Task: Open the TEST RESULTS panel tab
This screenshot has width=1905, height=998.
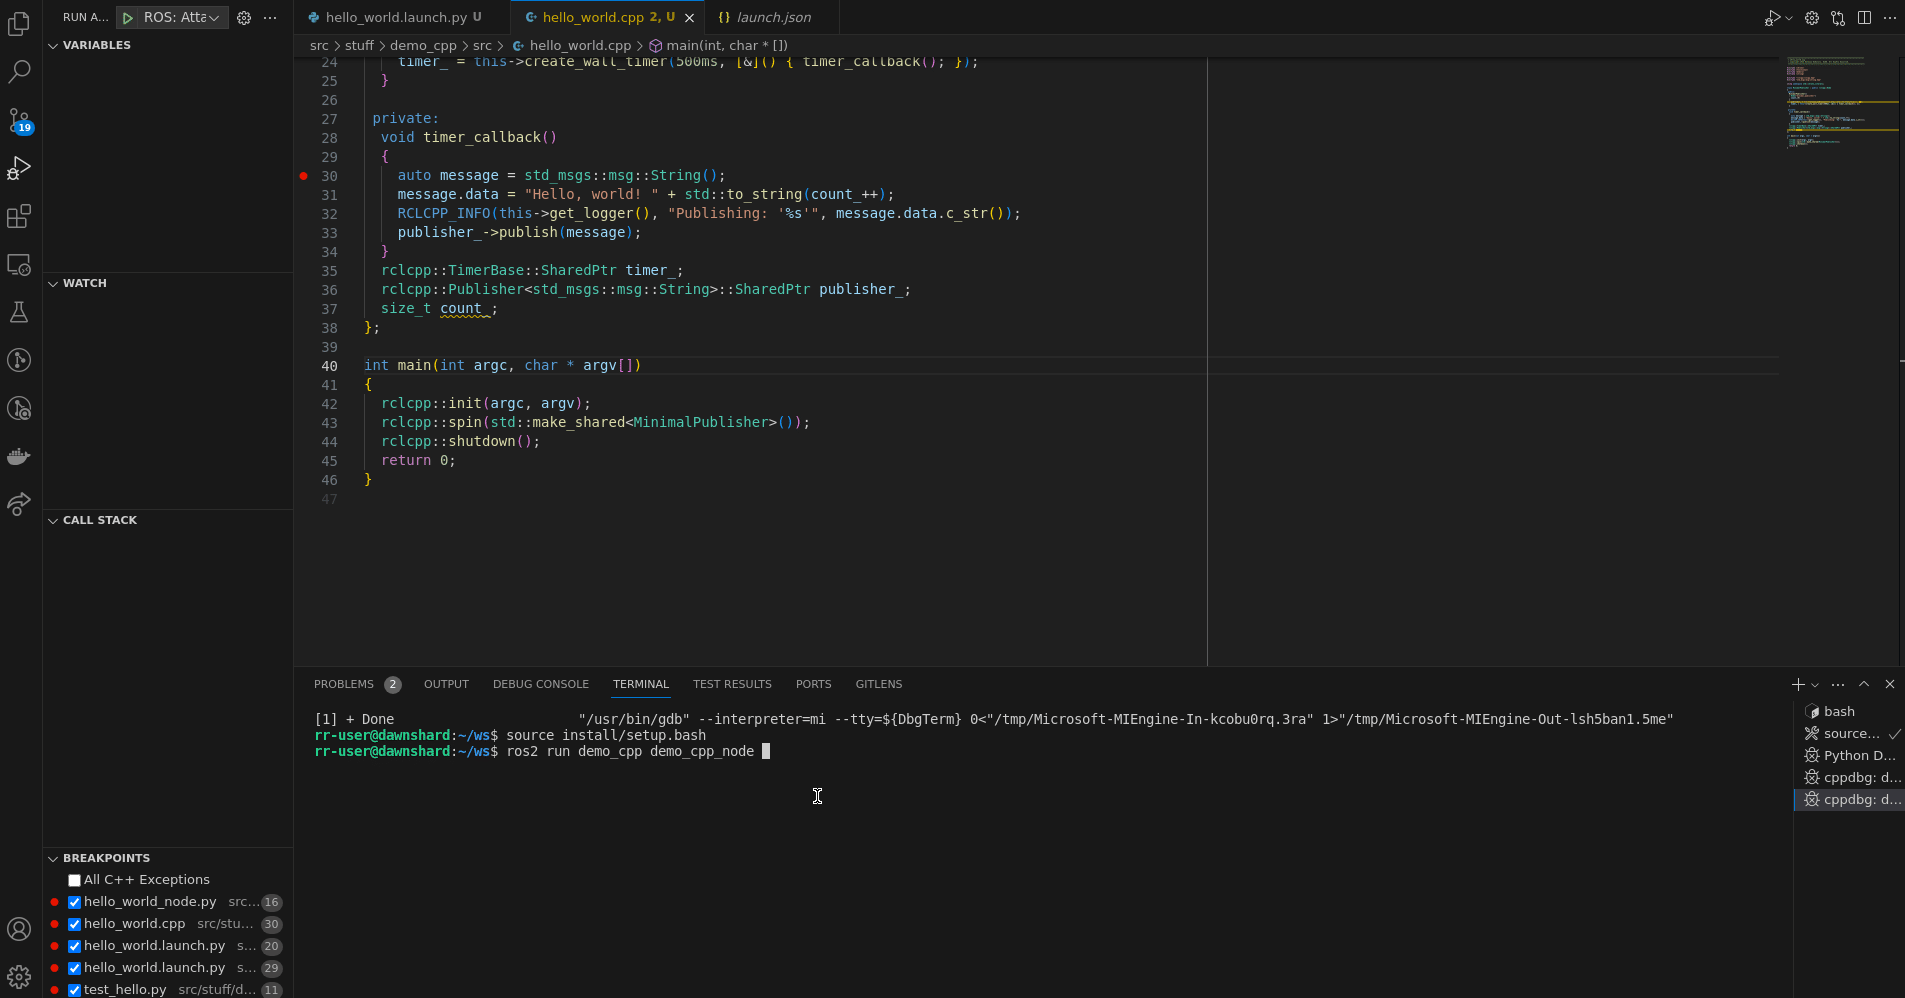Action: click(732, 684)
